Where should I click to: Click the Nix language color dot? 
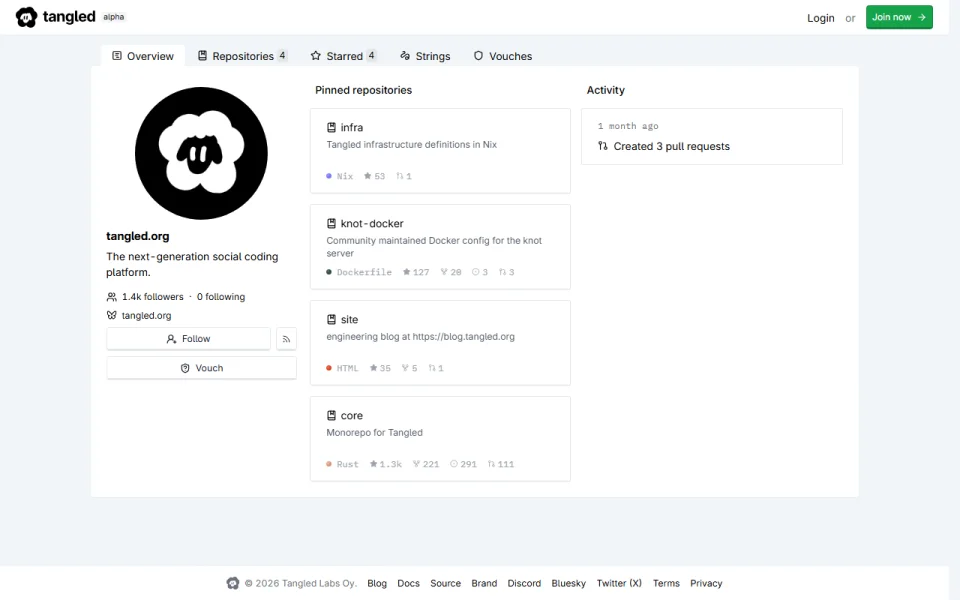point(329,176)
